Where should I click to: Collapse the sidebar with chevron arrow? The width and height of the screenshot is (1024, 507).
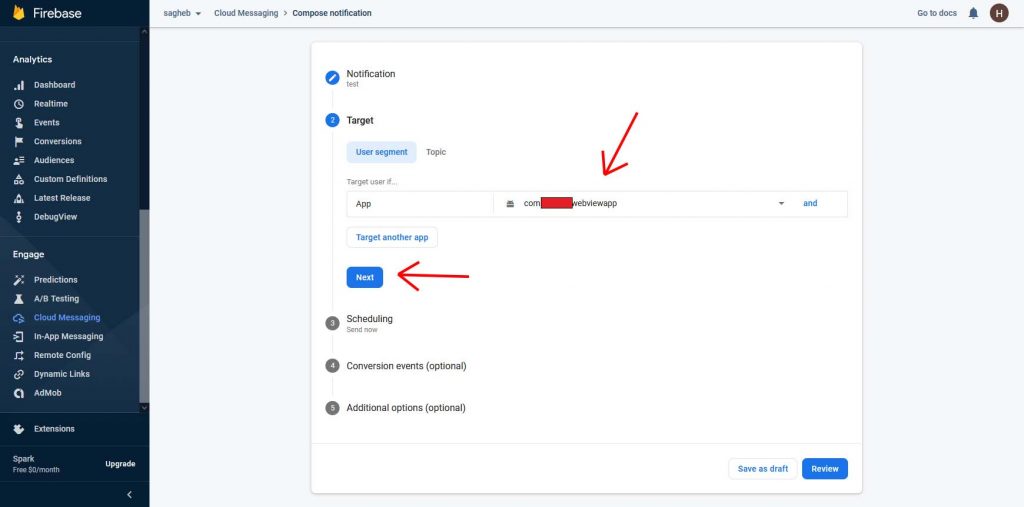click(x=129, y=495)
